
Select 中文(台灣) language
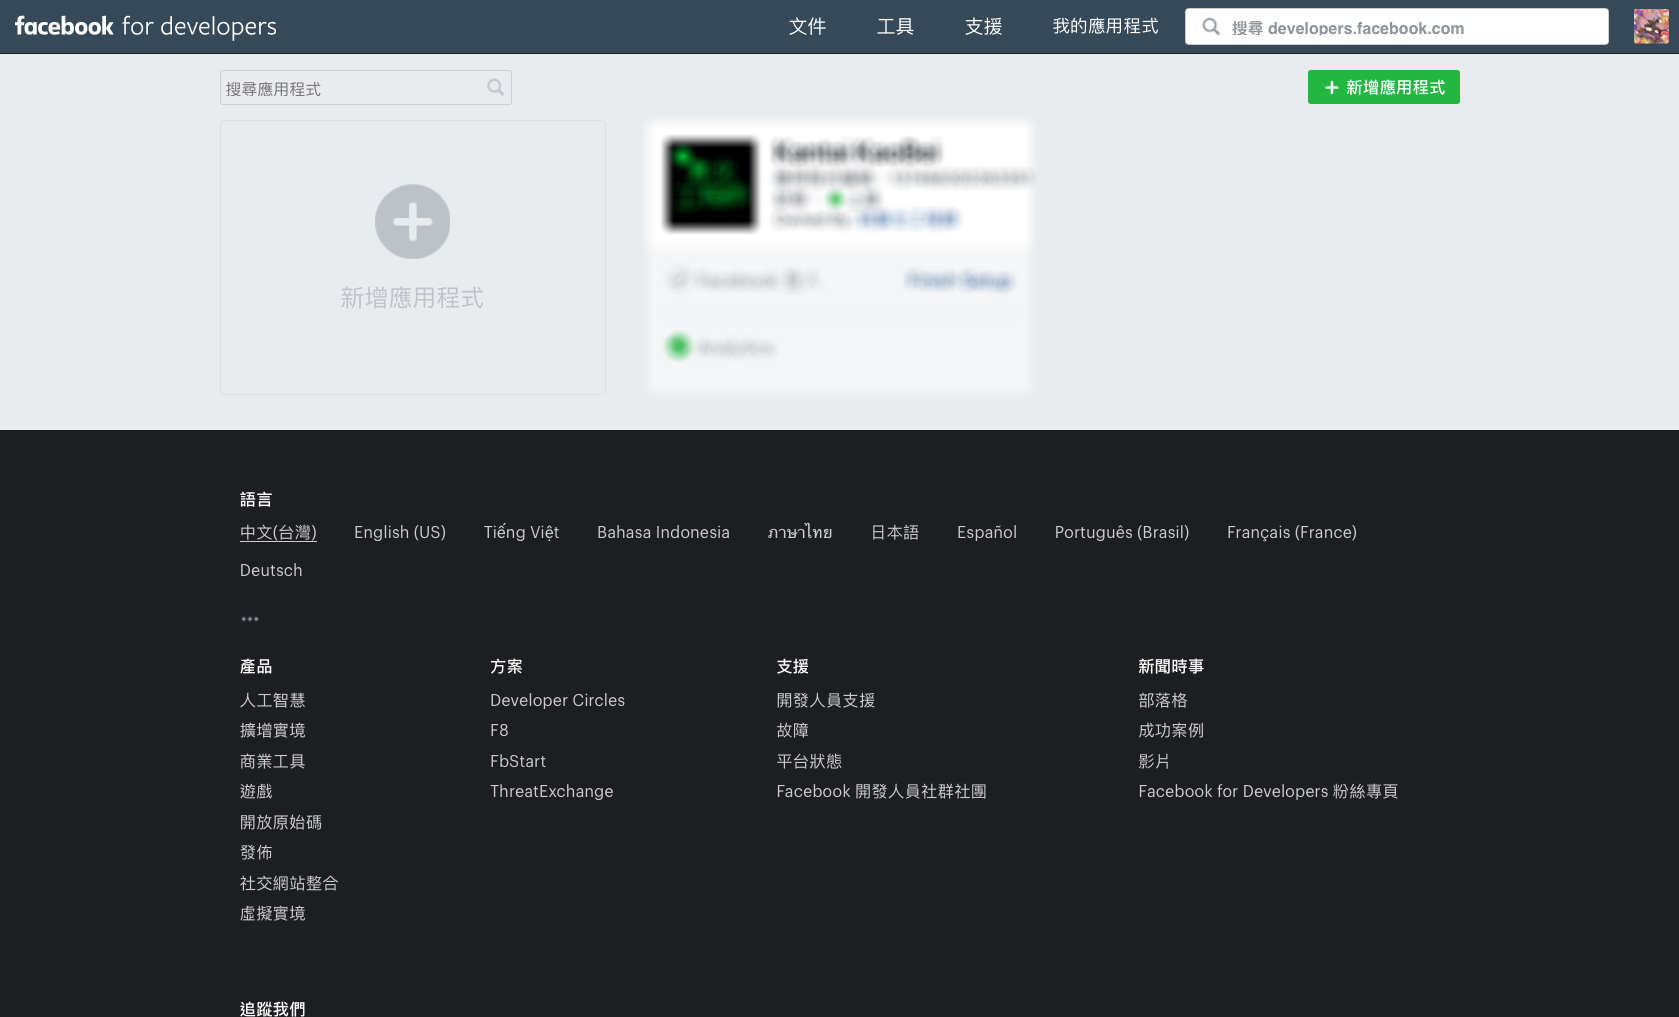pyautogui.click(x=278, y=532)
